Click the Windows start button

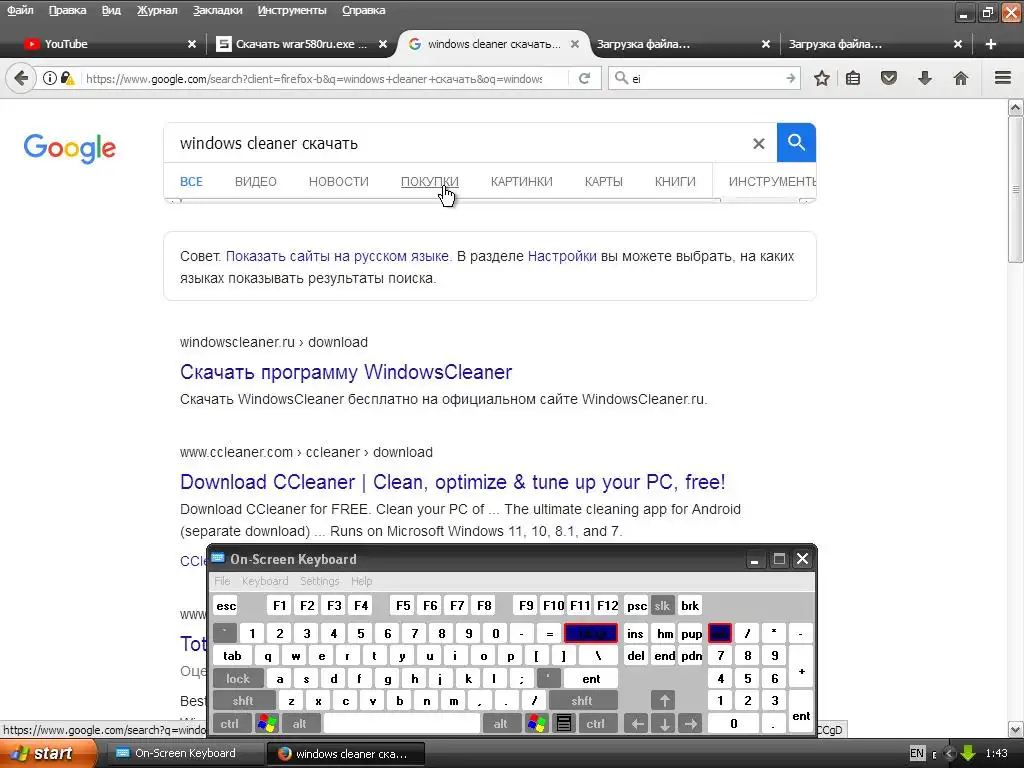click(47, 753)
